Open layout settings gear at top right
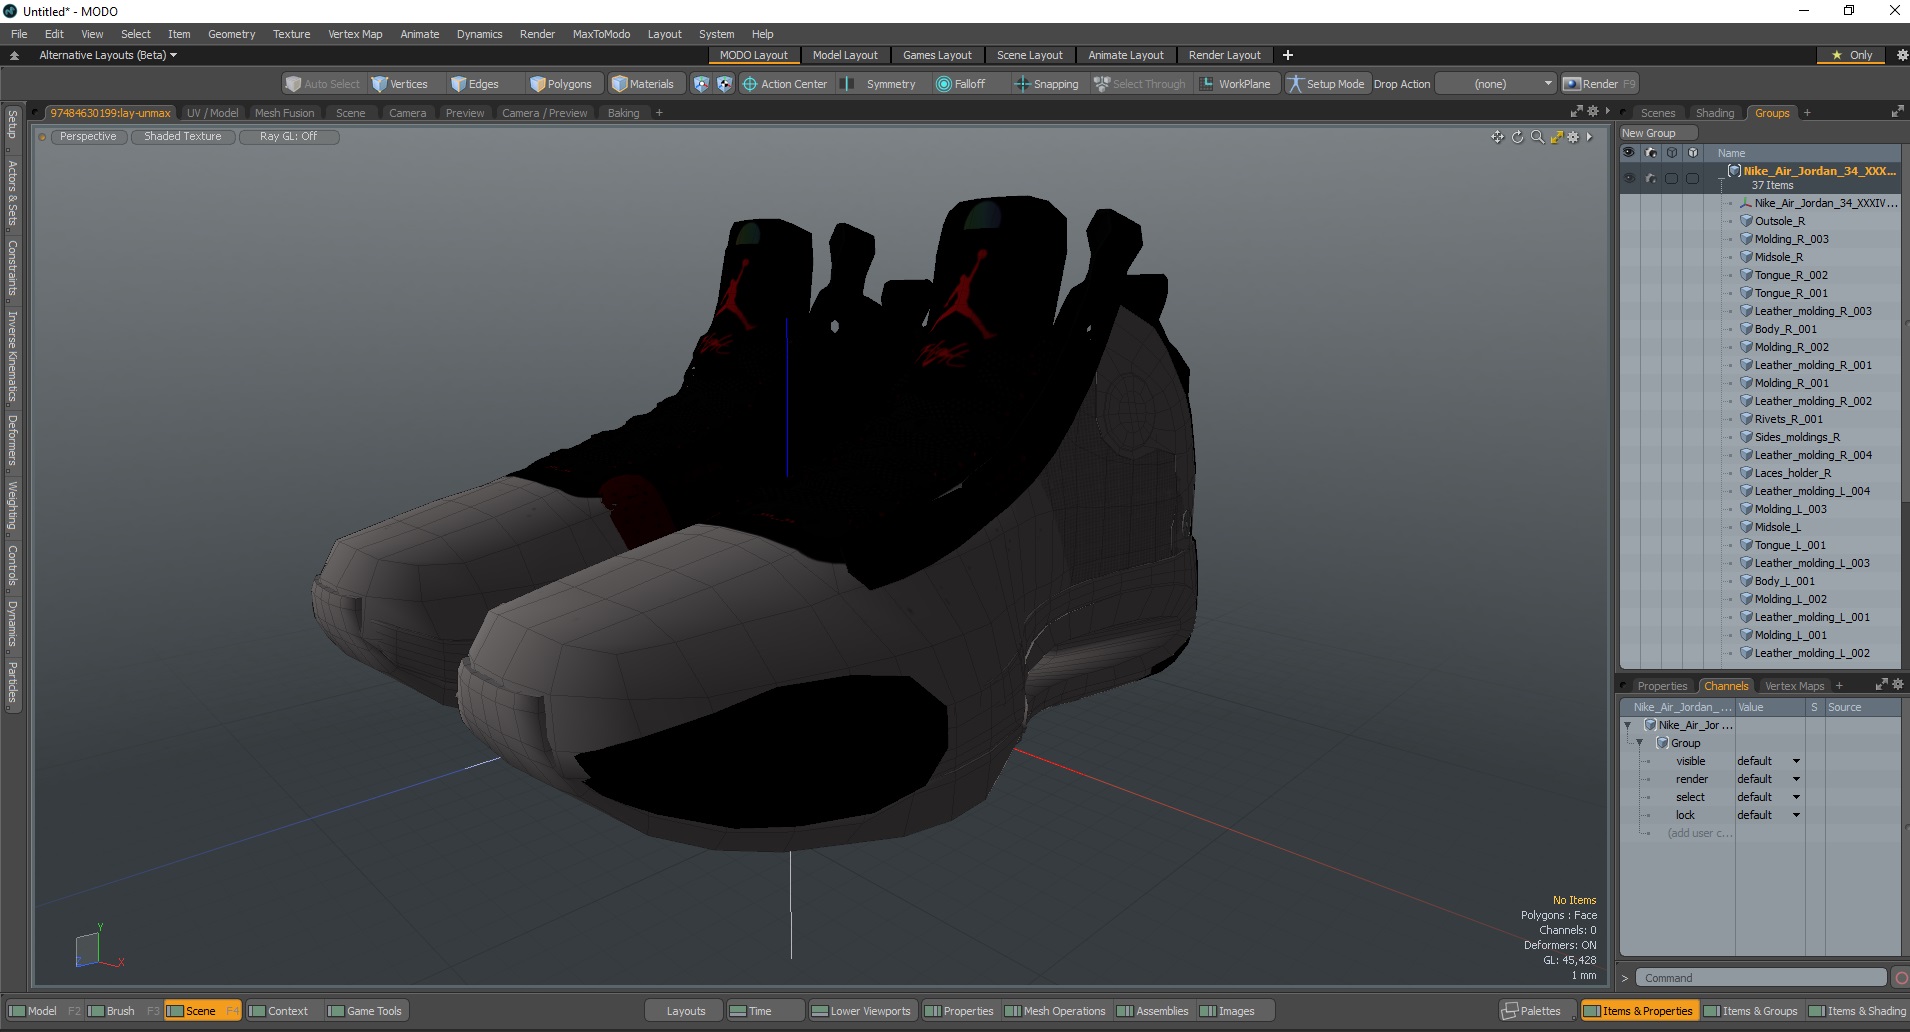Viewport: 1910px width, 1032px height. pos(1901,55)
